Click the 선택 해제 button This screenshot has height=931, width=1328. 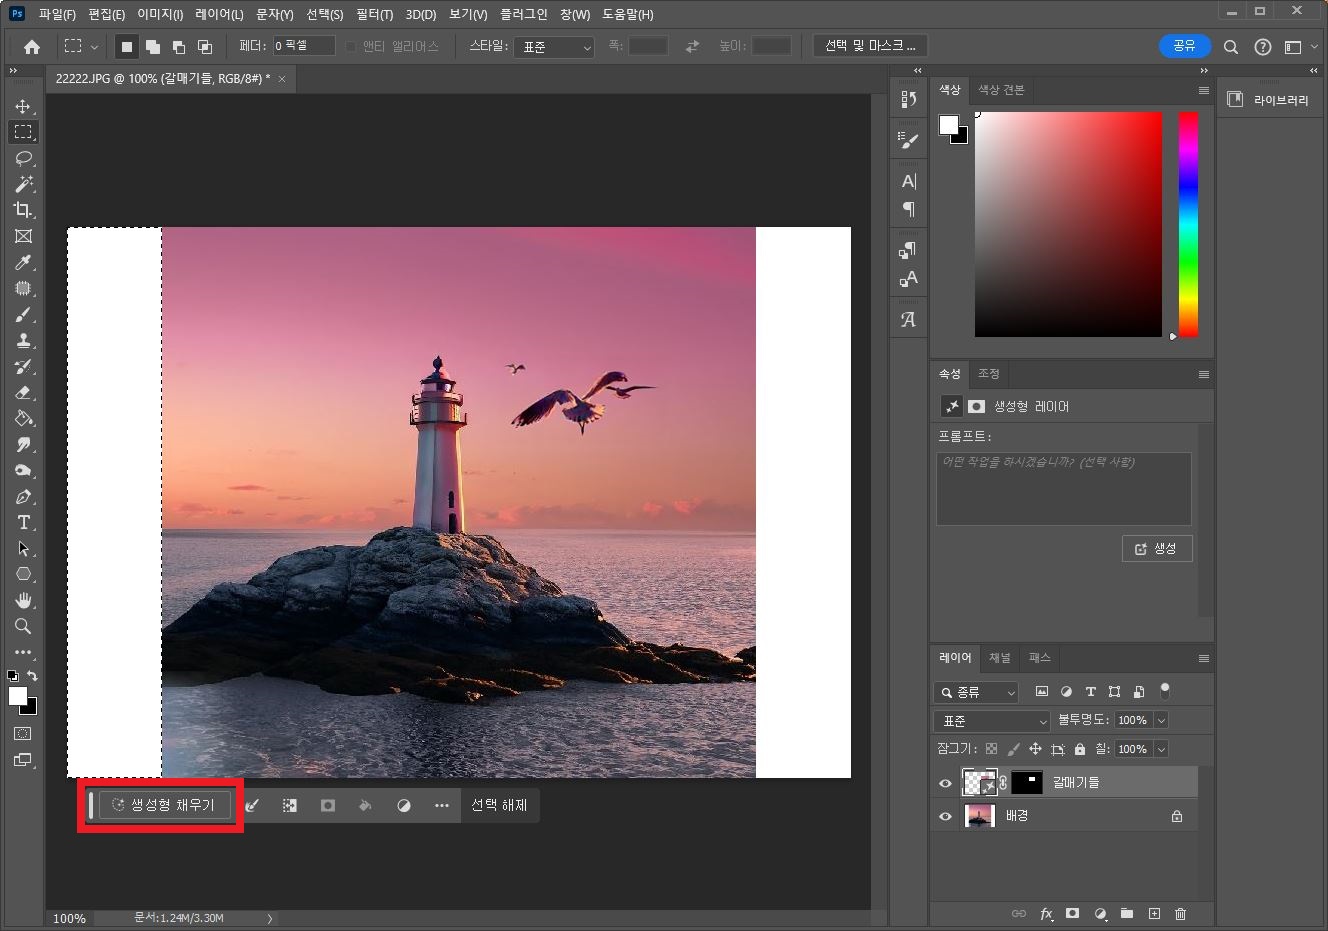[499, 805]
